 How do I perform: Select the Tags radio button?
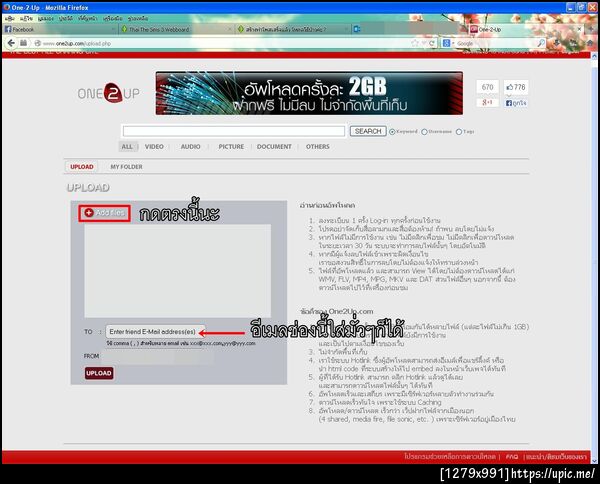pyautogui.click(x=459, y=132)
